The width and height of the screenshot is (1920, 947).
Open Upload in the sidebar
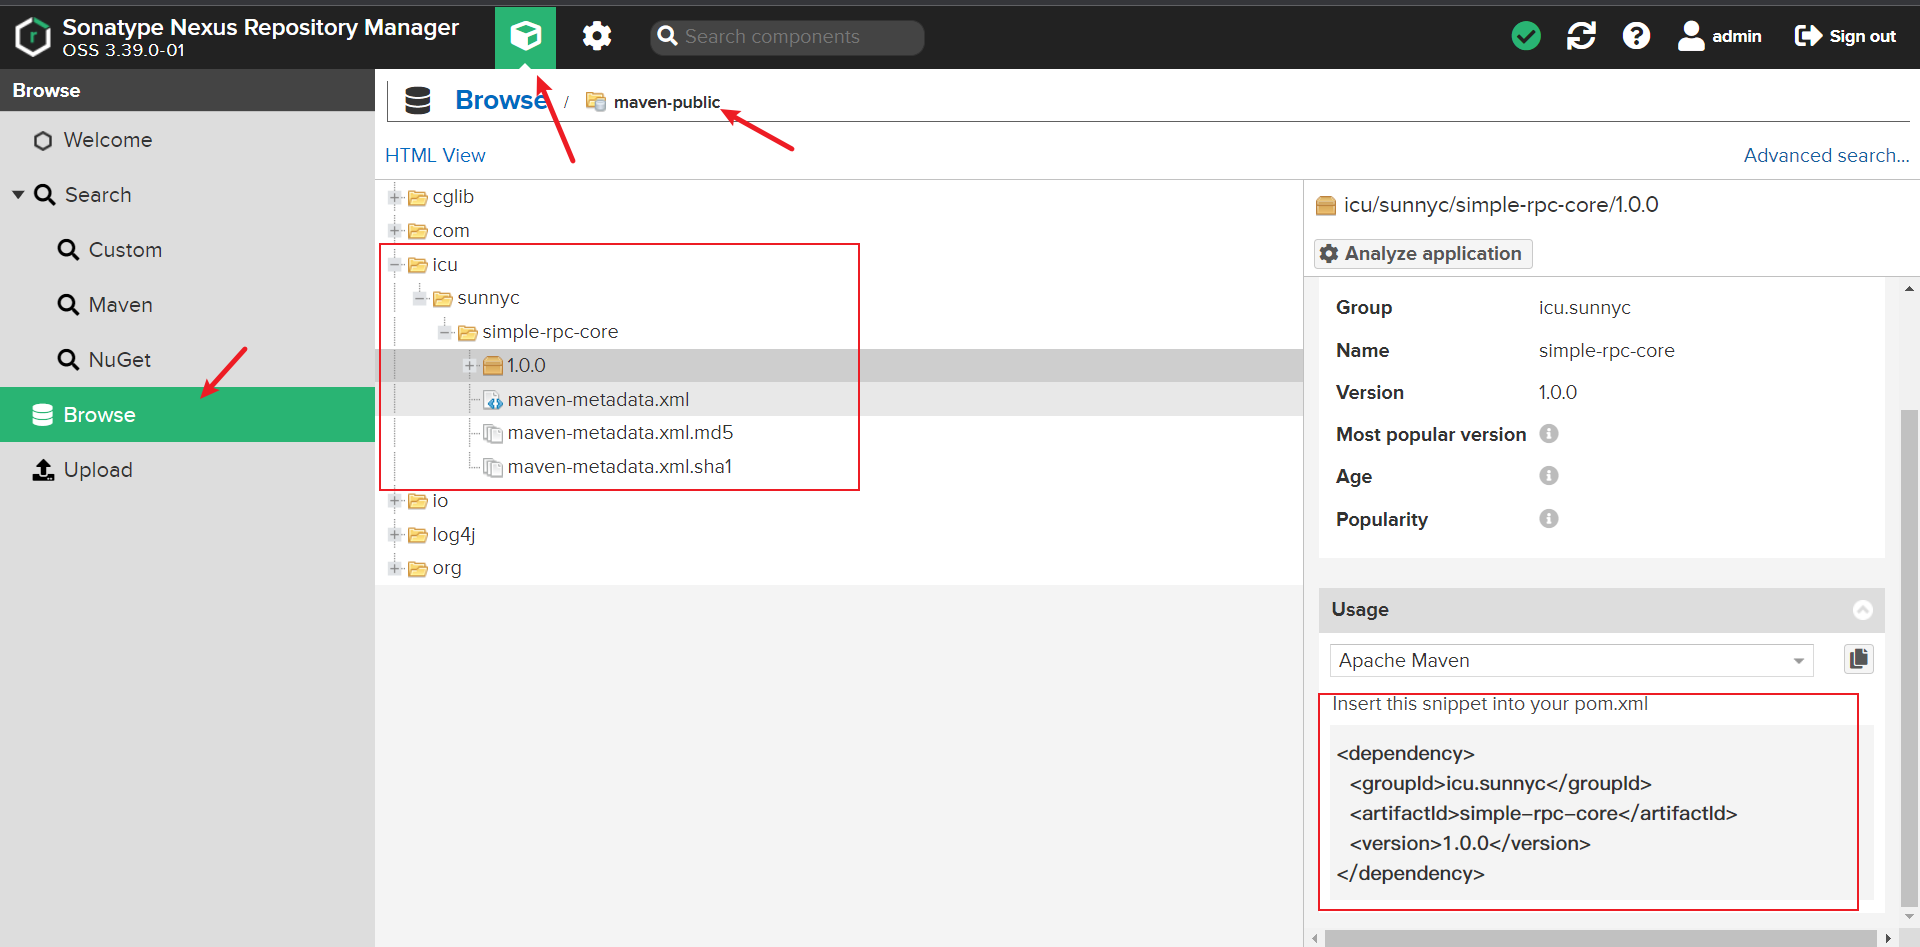point(188,470)
